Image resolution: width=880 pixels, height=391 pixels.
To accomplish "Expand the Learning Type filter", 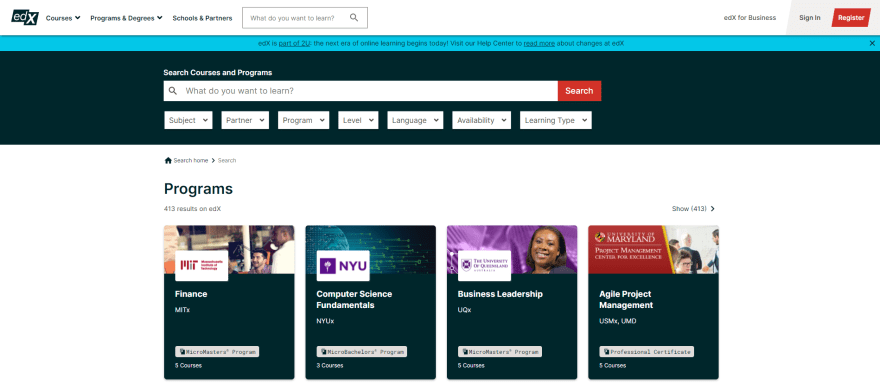I will click(556, 120).
